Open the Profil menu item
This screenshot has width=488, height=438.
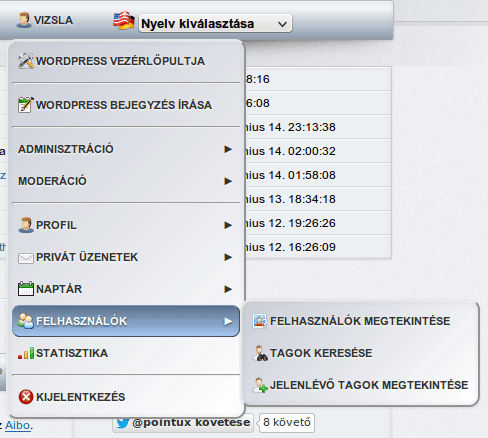126,225
